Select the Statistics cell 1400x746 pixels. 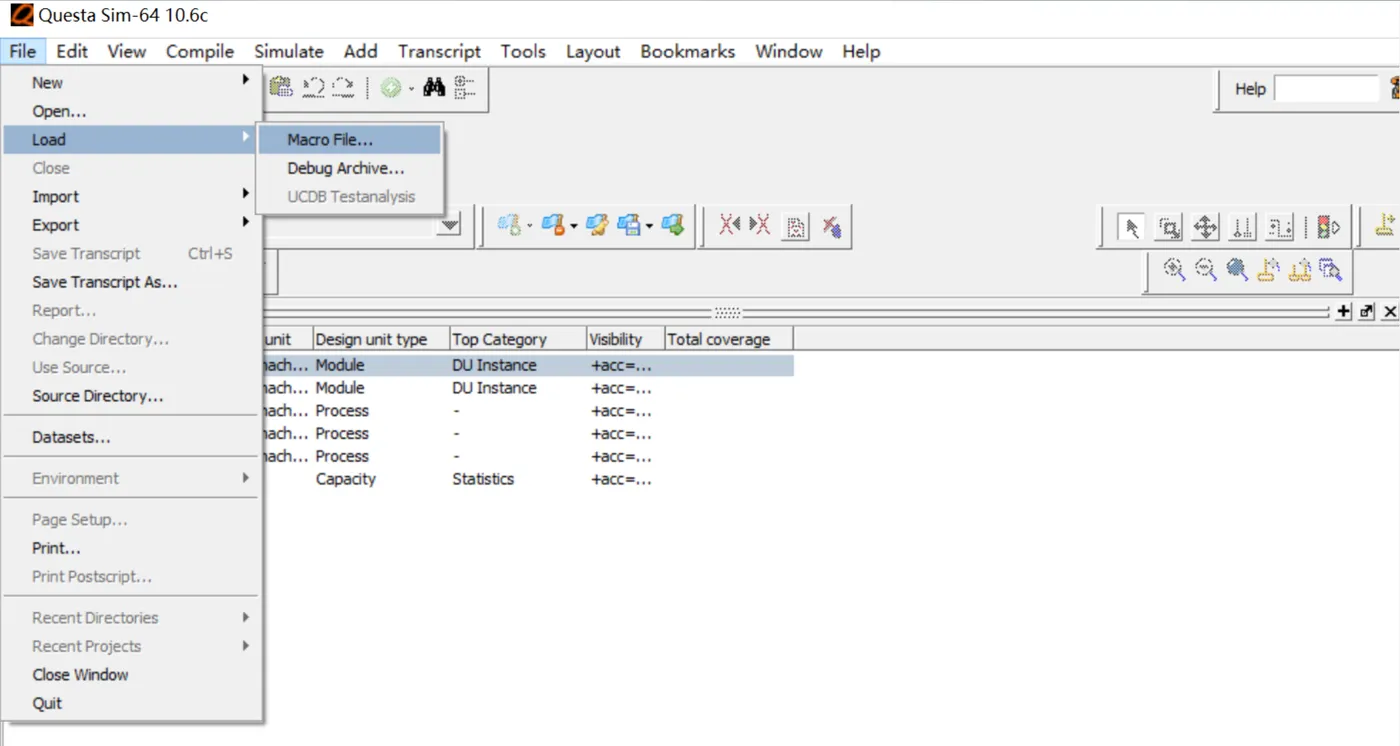coord(483,479)
